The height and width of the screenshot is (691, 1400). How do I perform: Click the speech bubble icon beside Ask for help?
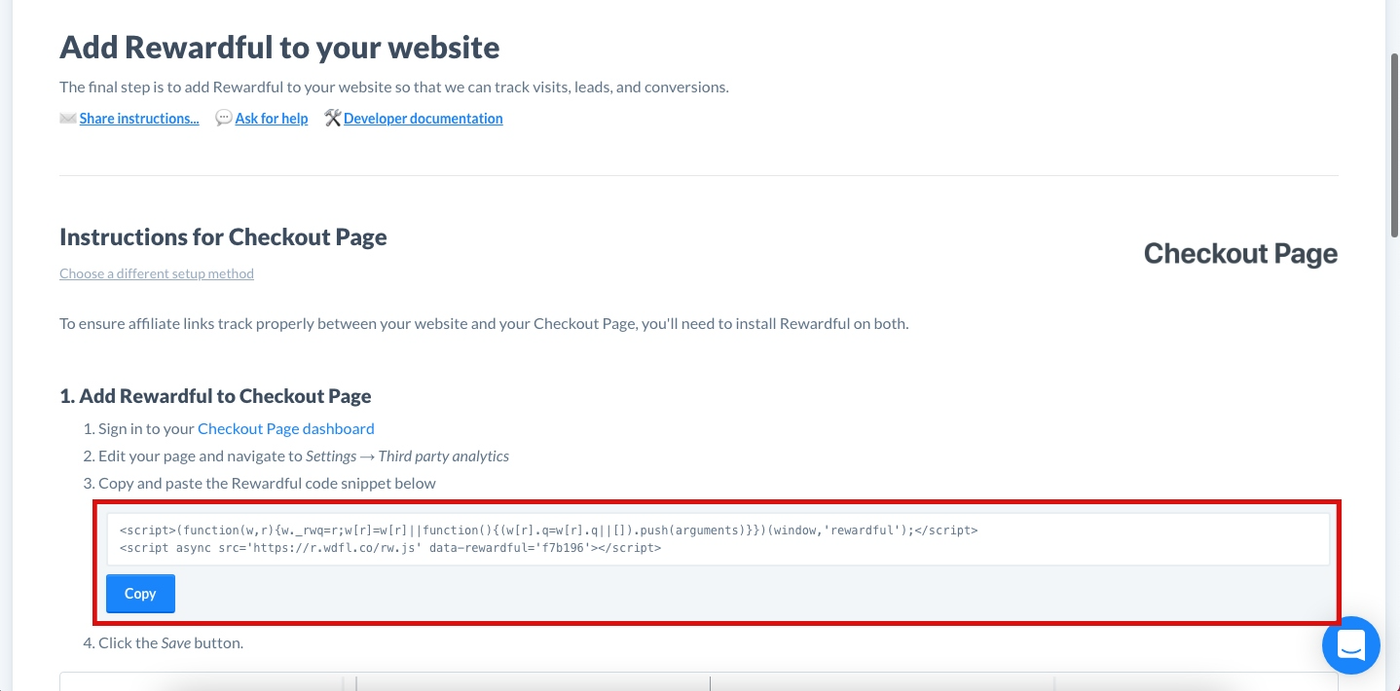[224, 118]
